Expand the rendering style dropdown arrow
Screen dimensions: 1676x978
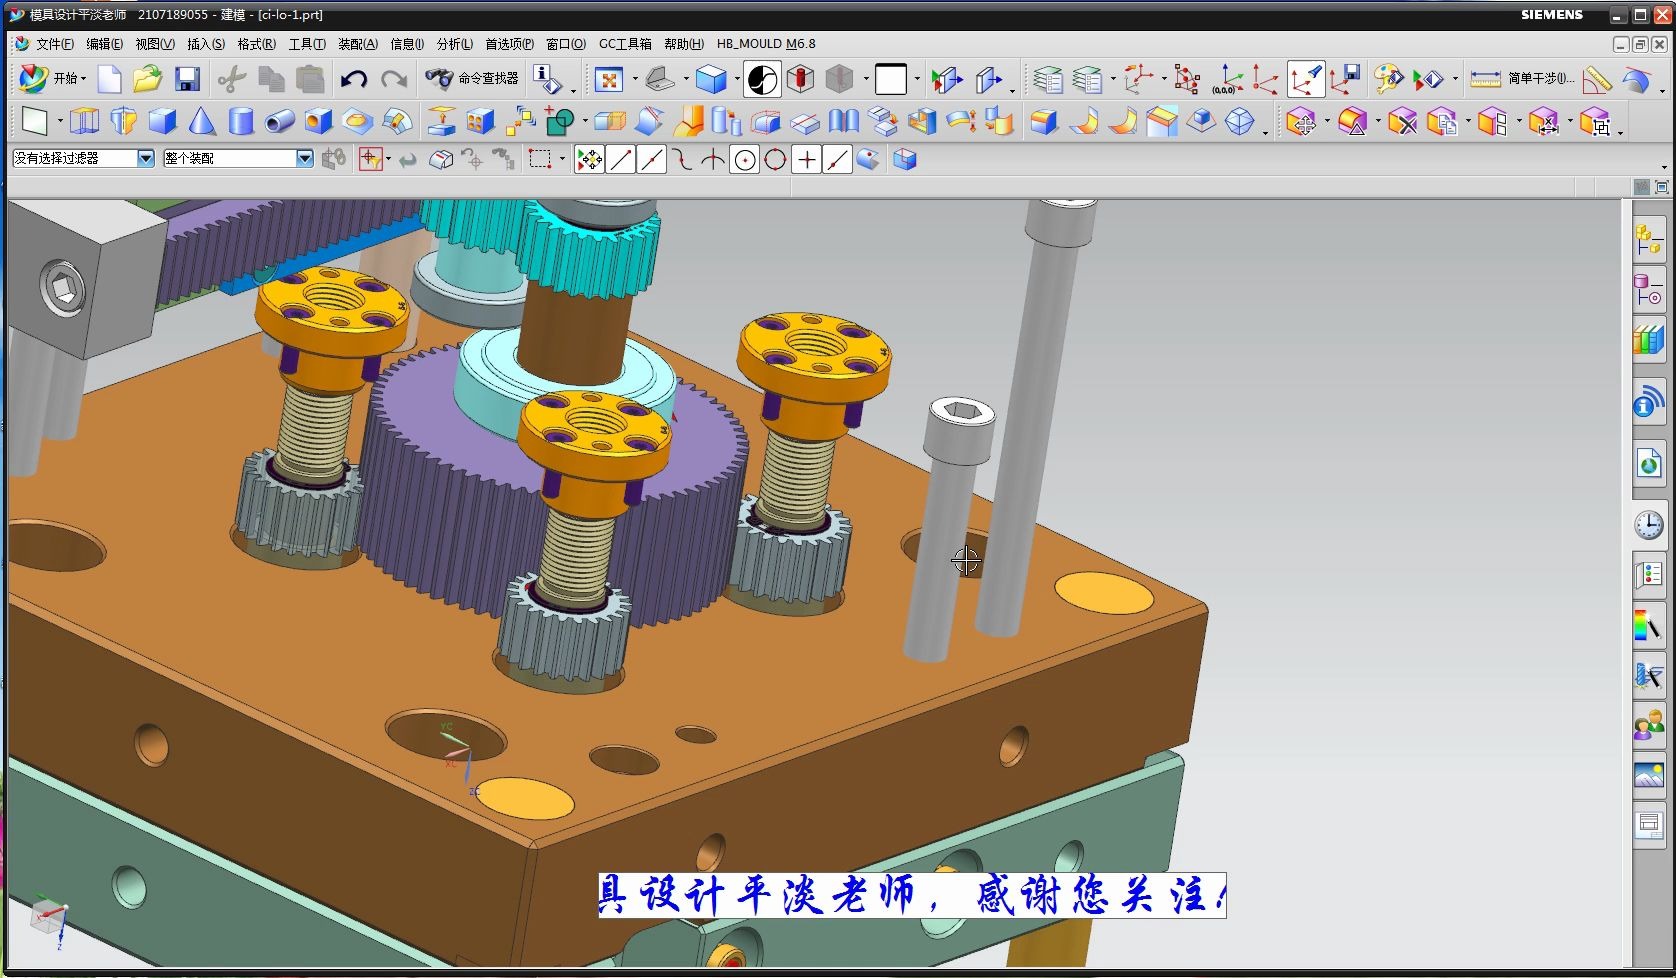[x=737, y=80]
